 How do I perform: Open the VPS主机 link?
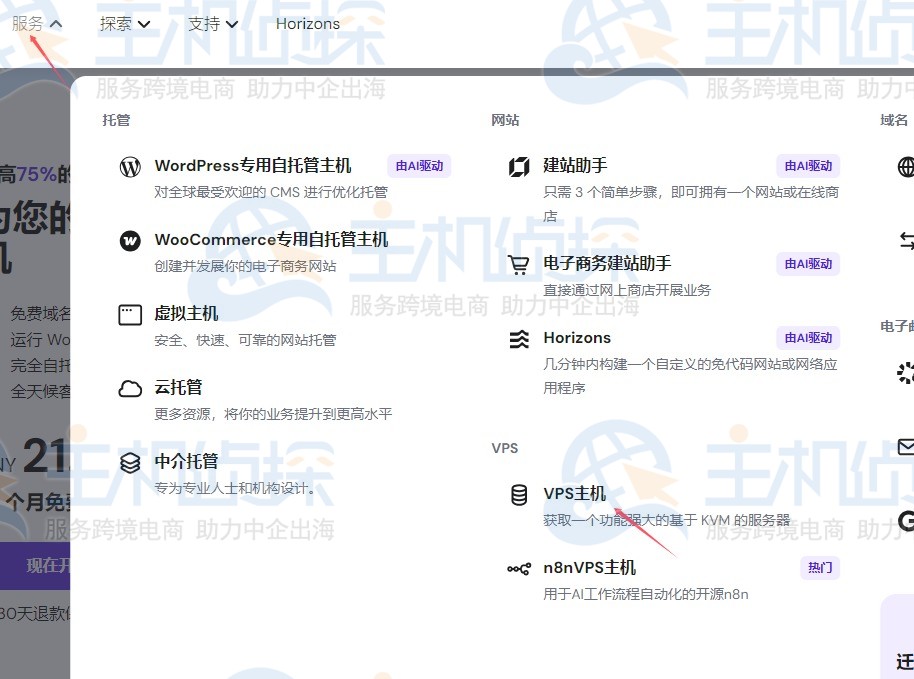tap(575, 494)
